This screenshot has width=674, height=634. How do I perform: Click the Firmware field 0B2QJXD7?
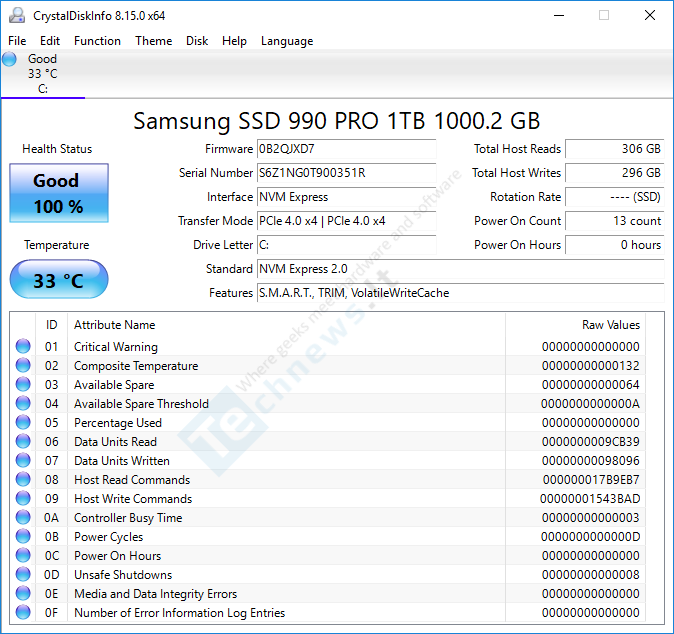346,149
